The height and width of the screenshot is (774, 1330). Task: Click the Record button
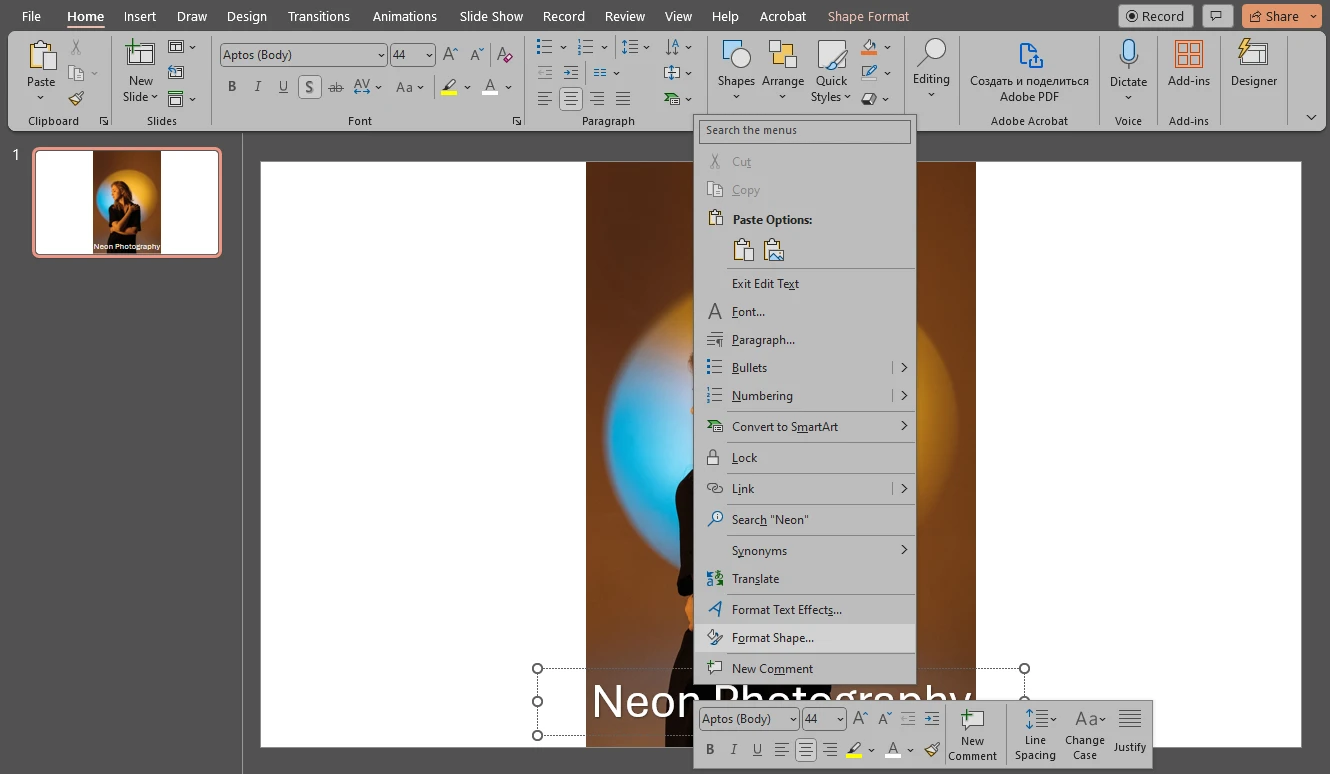[1155, 15]
